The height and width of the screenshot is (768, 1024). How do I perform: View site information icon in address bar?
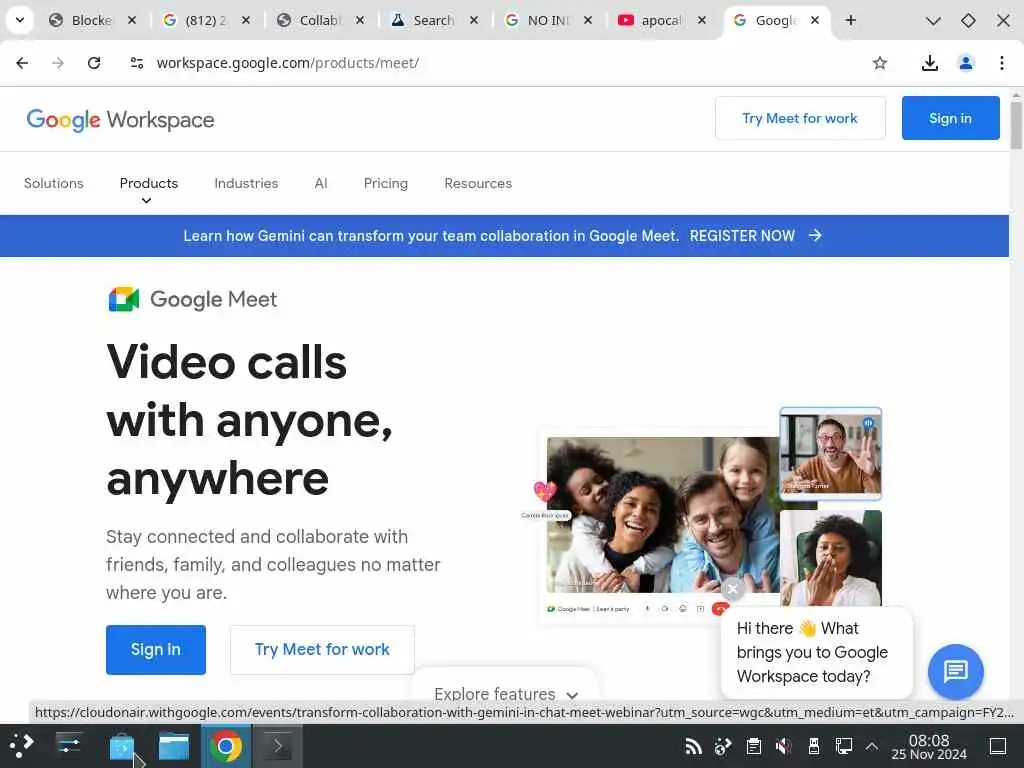point(136,63)
